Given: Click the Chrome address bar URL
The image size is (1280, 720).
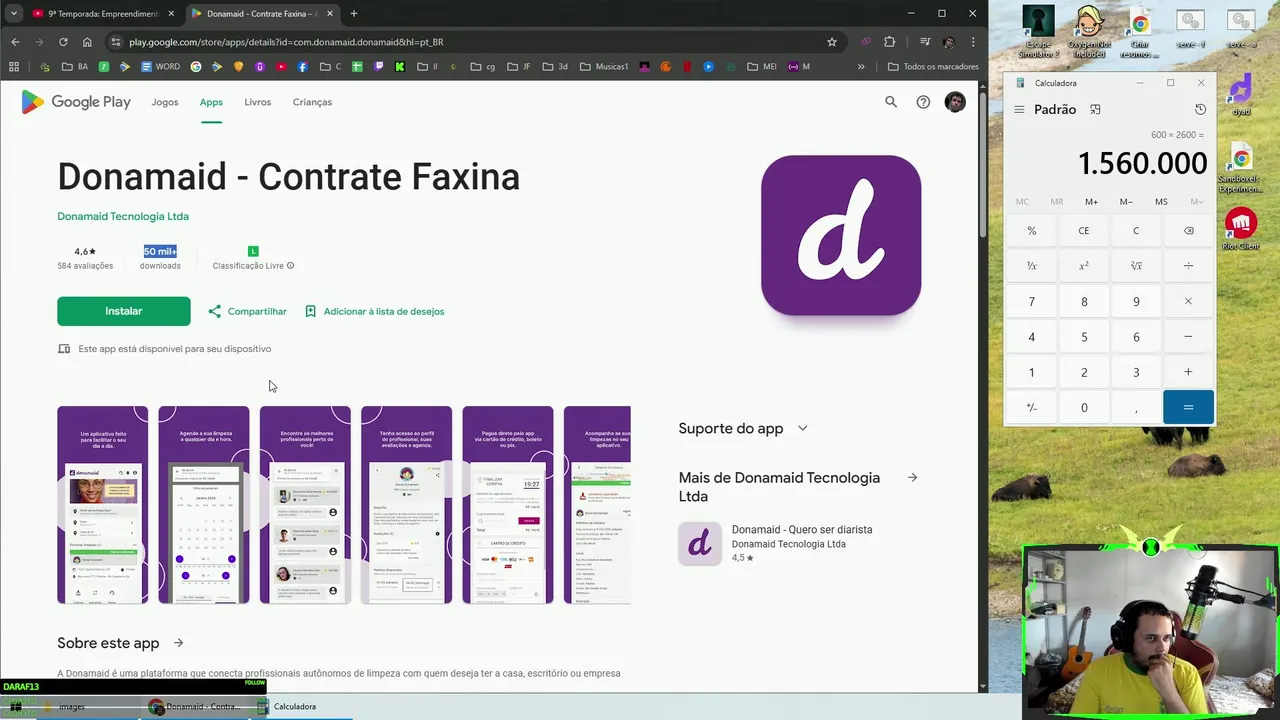Looking at the screenshot, I should 286,42.
